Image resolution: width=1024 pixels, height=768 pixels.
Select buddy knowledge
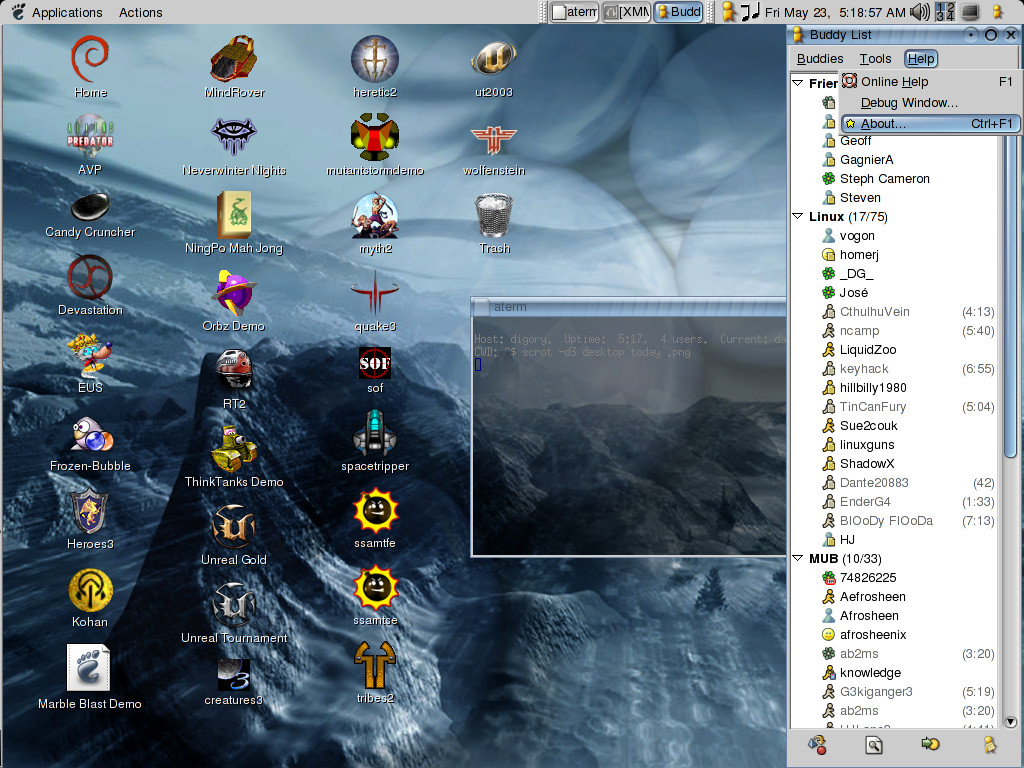[x=870, y=672]
